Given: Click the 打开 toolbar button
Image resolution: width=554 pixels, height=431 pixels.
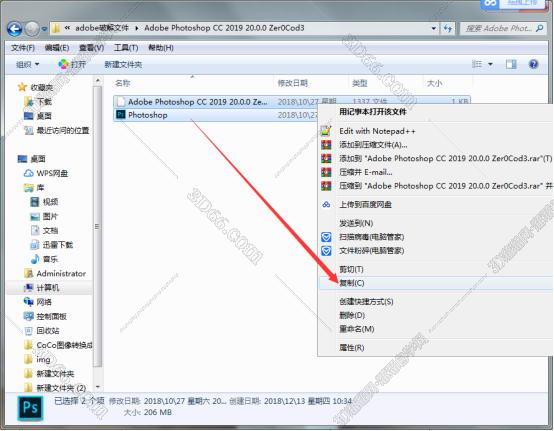Looking at the screenshot, I should pyautogui.click(x=72, y=64).
